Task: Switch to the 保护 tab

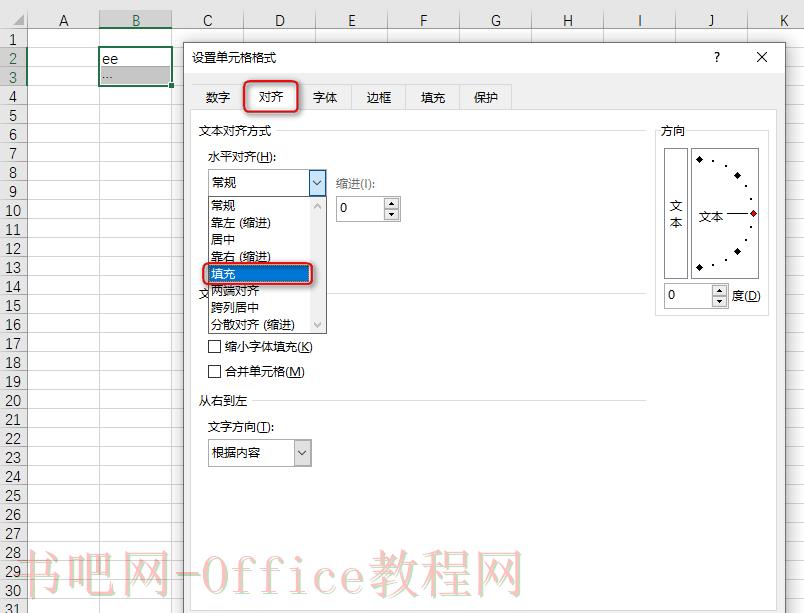Action: [x=486, y=97]
